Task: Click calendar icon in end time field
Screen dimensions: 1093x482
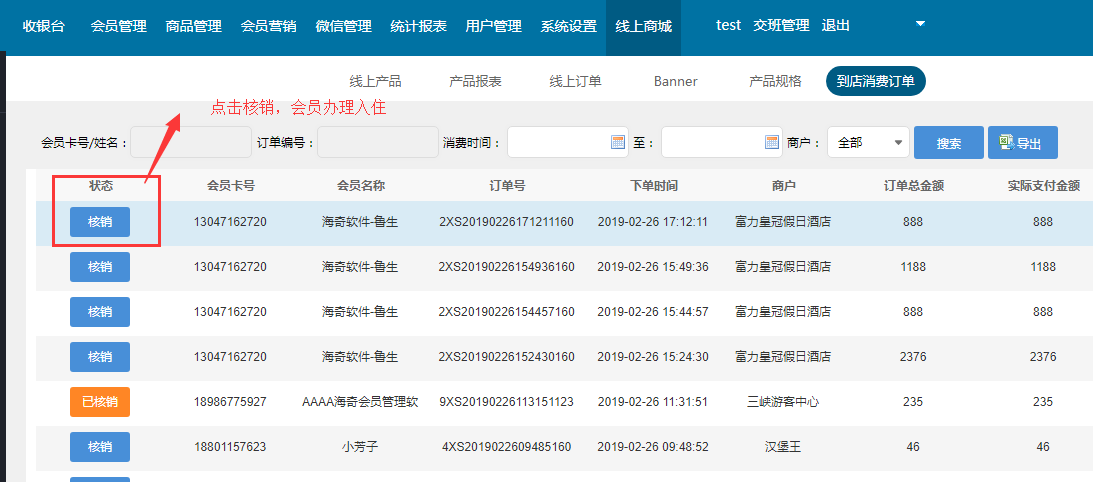Action: point(772,143)
